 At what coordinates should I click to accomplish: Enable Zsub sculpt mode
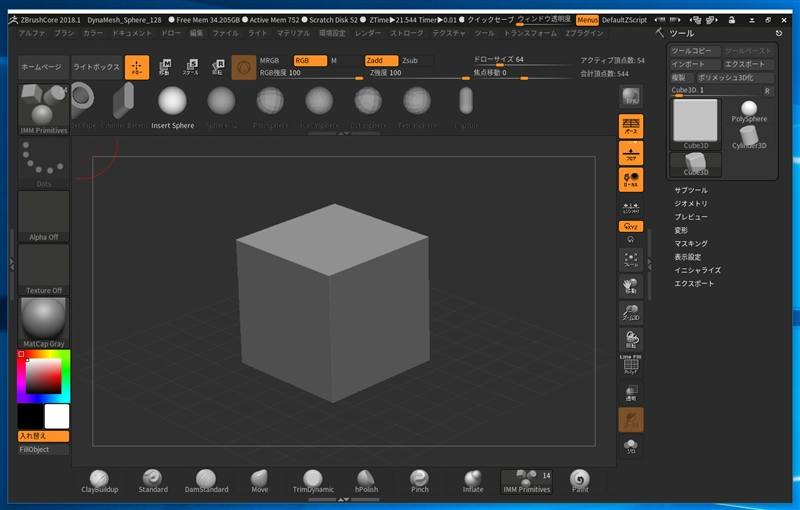(416, 60)
